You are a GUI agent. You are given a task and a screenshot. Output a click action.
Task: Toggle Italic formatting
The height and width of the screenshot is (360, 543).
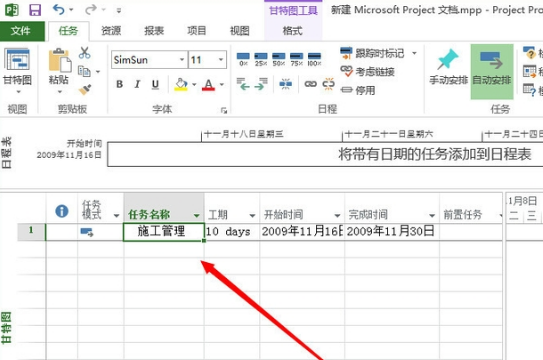coord(137,84)
